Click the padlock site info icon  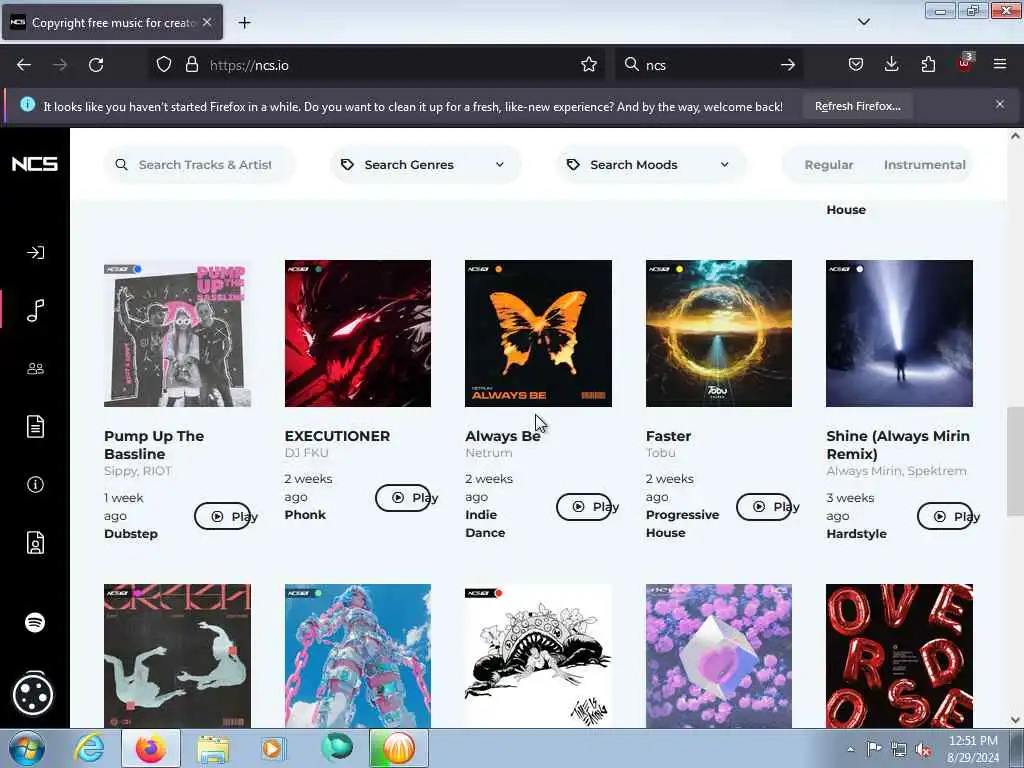[191, 65]
